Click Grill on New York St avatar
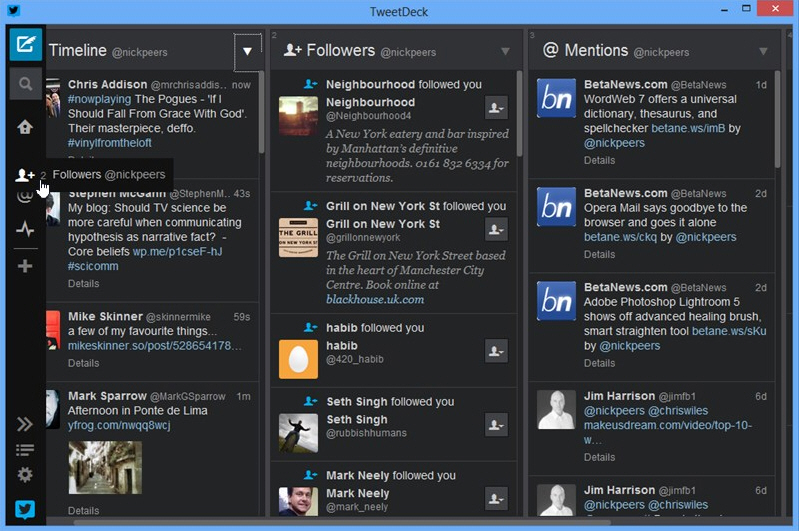This screenshot has height=531, width=799. click(299, 237)
